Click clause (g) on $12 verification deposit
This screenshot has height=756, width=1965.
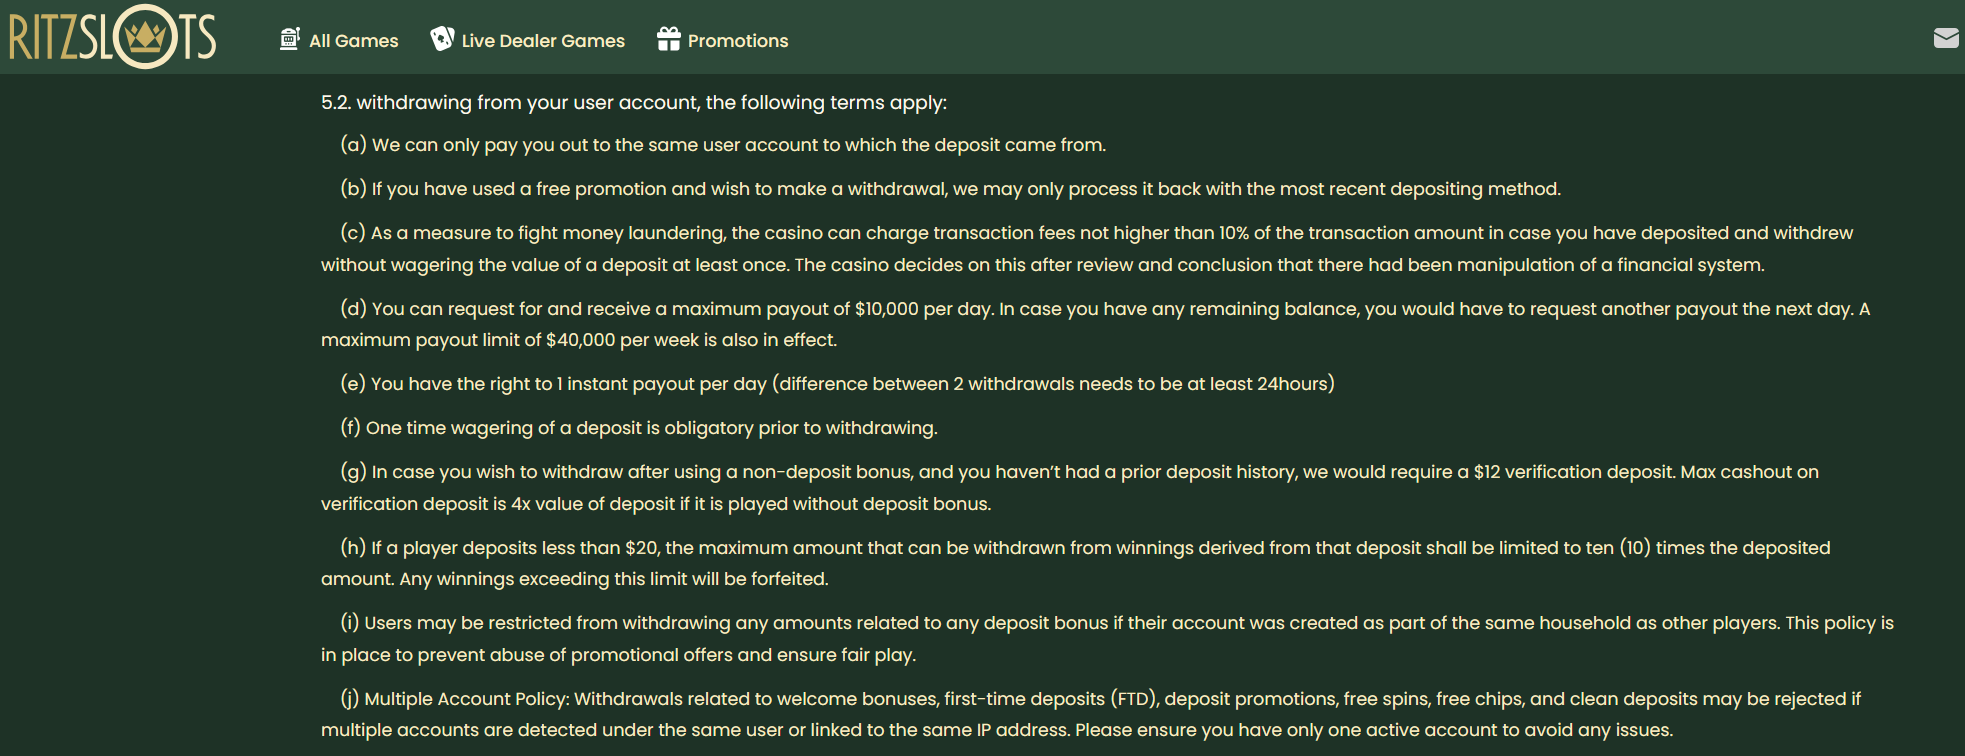point(1070,488)
